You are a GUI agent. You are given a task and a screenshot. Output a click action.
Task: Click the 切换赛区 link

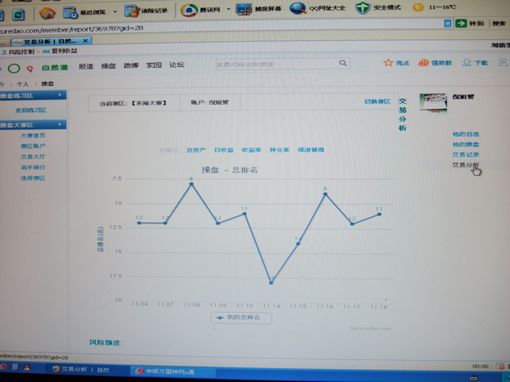[377, 101]
